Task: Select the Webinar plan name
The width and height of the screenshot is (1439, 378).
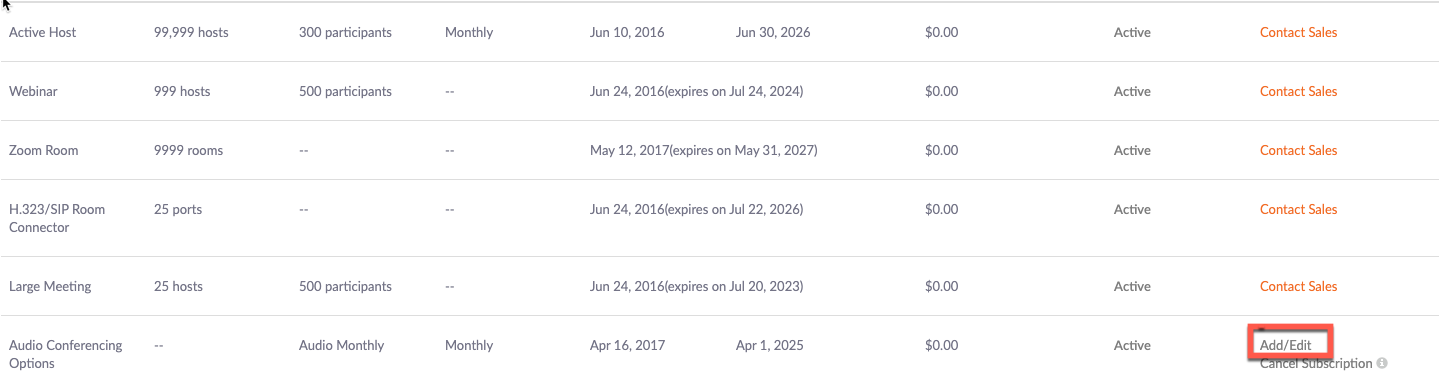Action: coord(33,91)
